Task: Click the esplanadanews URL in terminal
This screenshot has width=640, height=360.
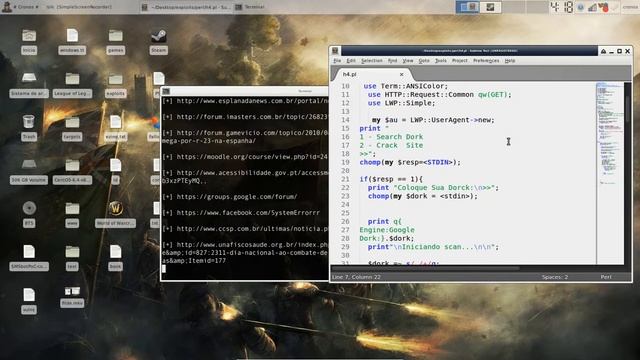Action: tap(252, 101)
